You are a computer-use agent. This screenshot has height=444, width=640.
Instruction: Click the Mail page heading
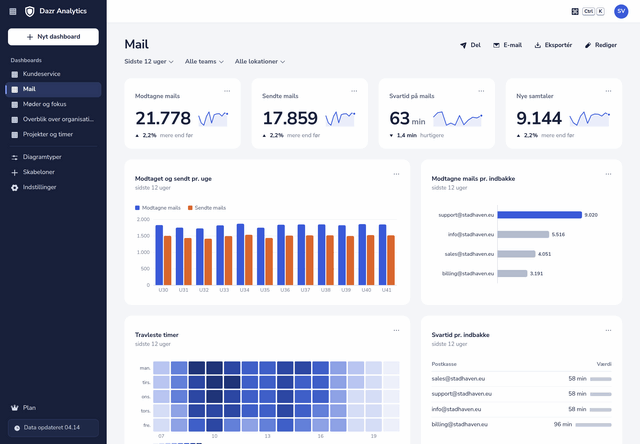[x=136, y=44]
